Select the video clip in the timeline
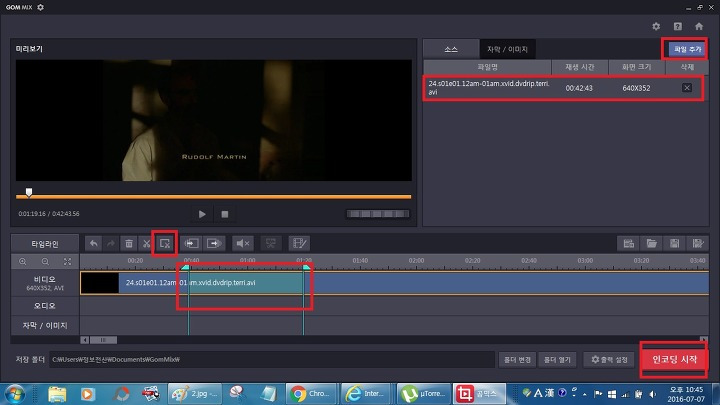 pos(394,282)
